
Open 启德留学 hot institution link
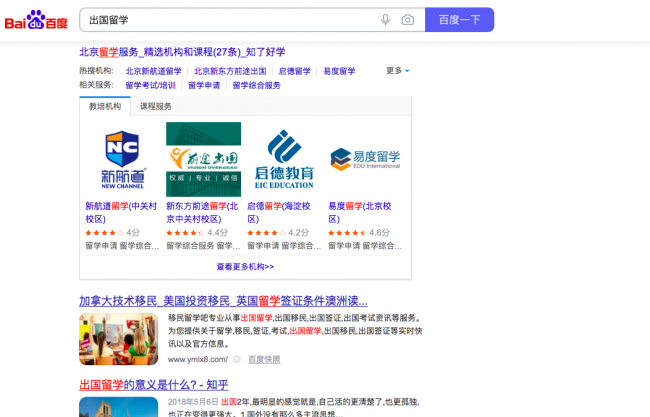(294, 71)
